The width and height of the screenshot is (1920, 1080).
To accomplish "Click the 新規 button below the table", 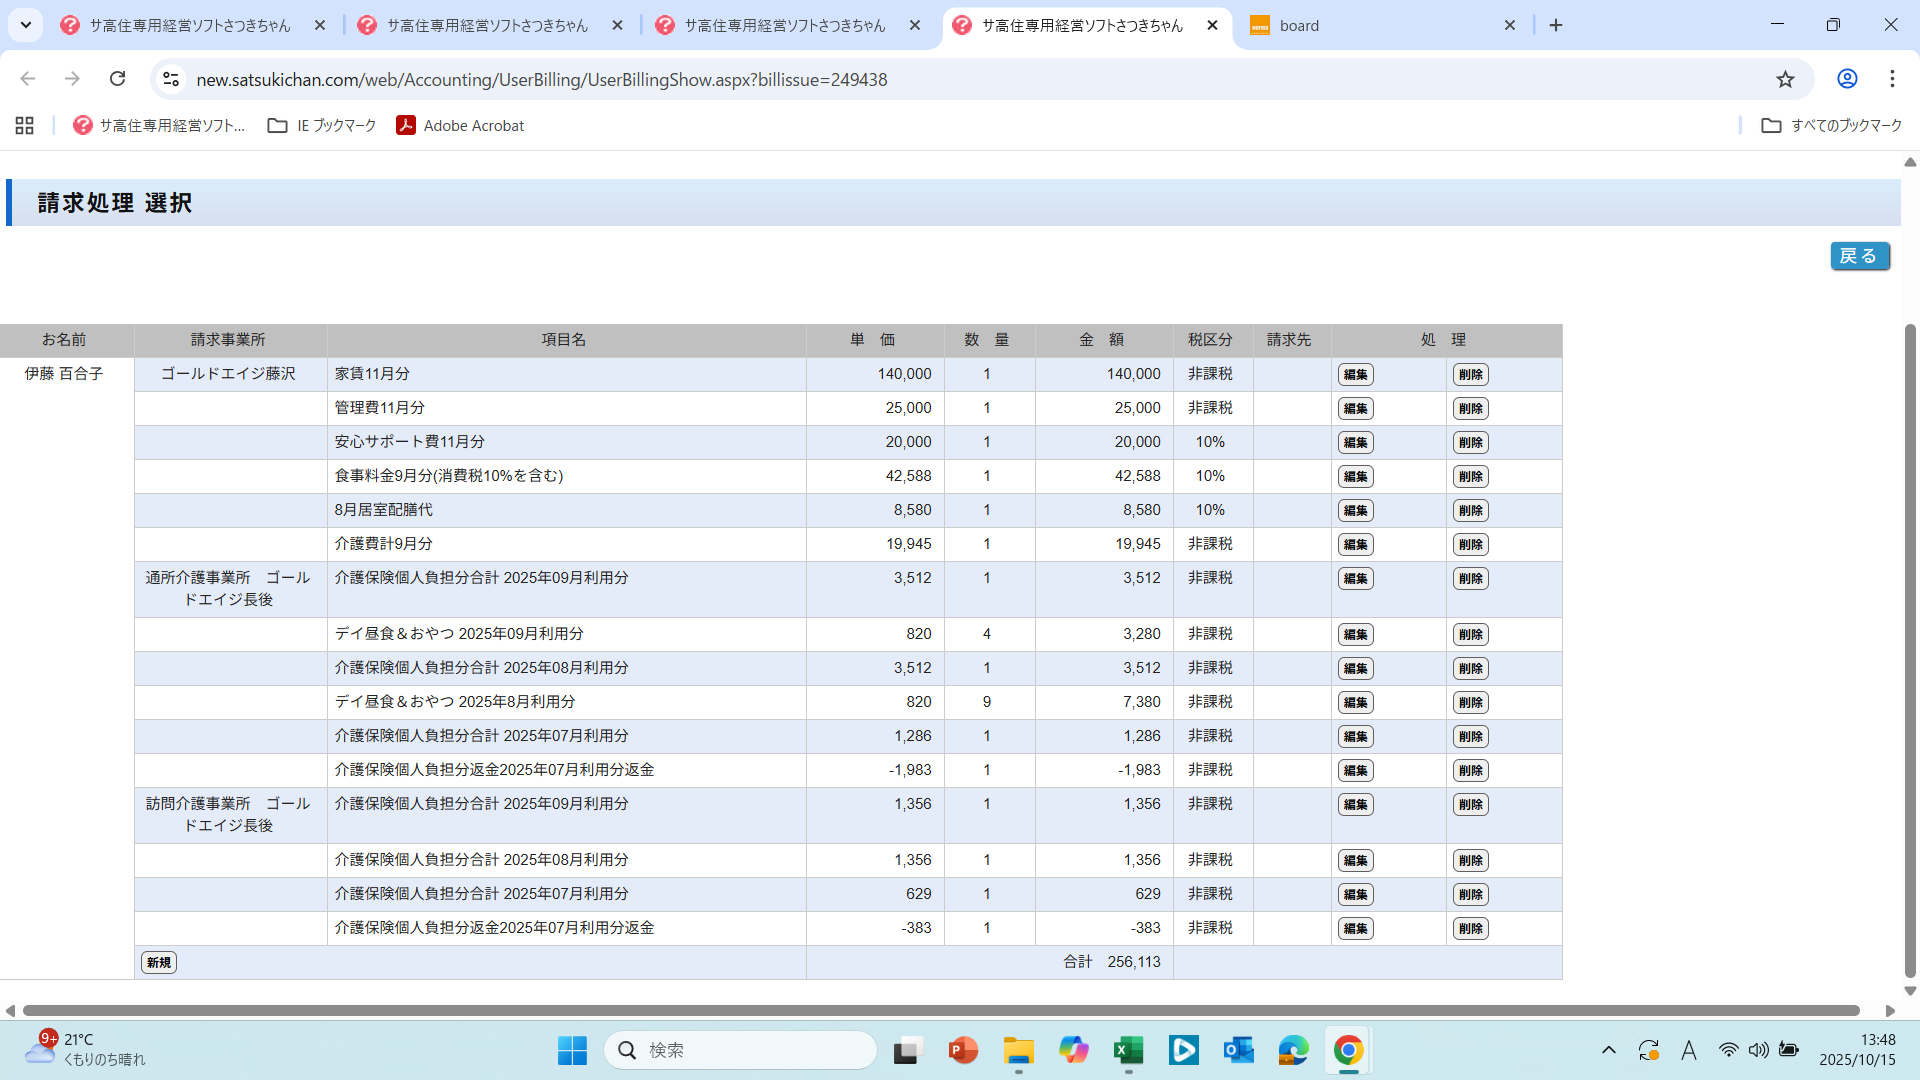I will click(x=159, y=962).
